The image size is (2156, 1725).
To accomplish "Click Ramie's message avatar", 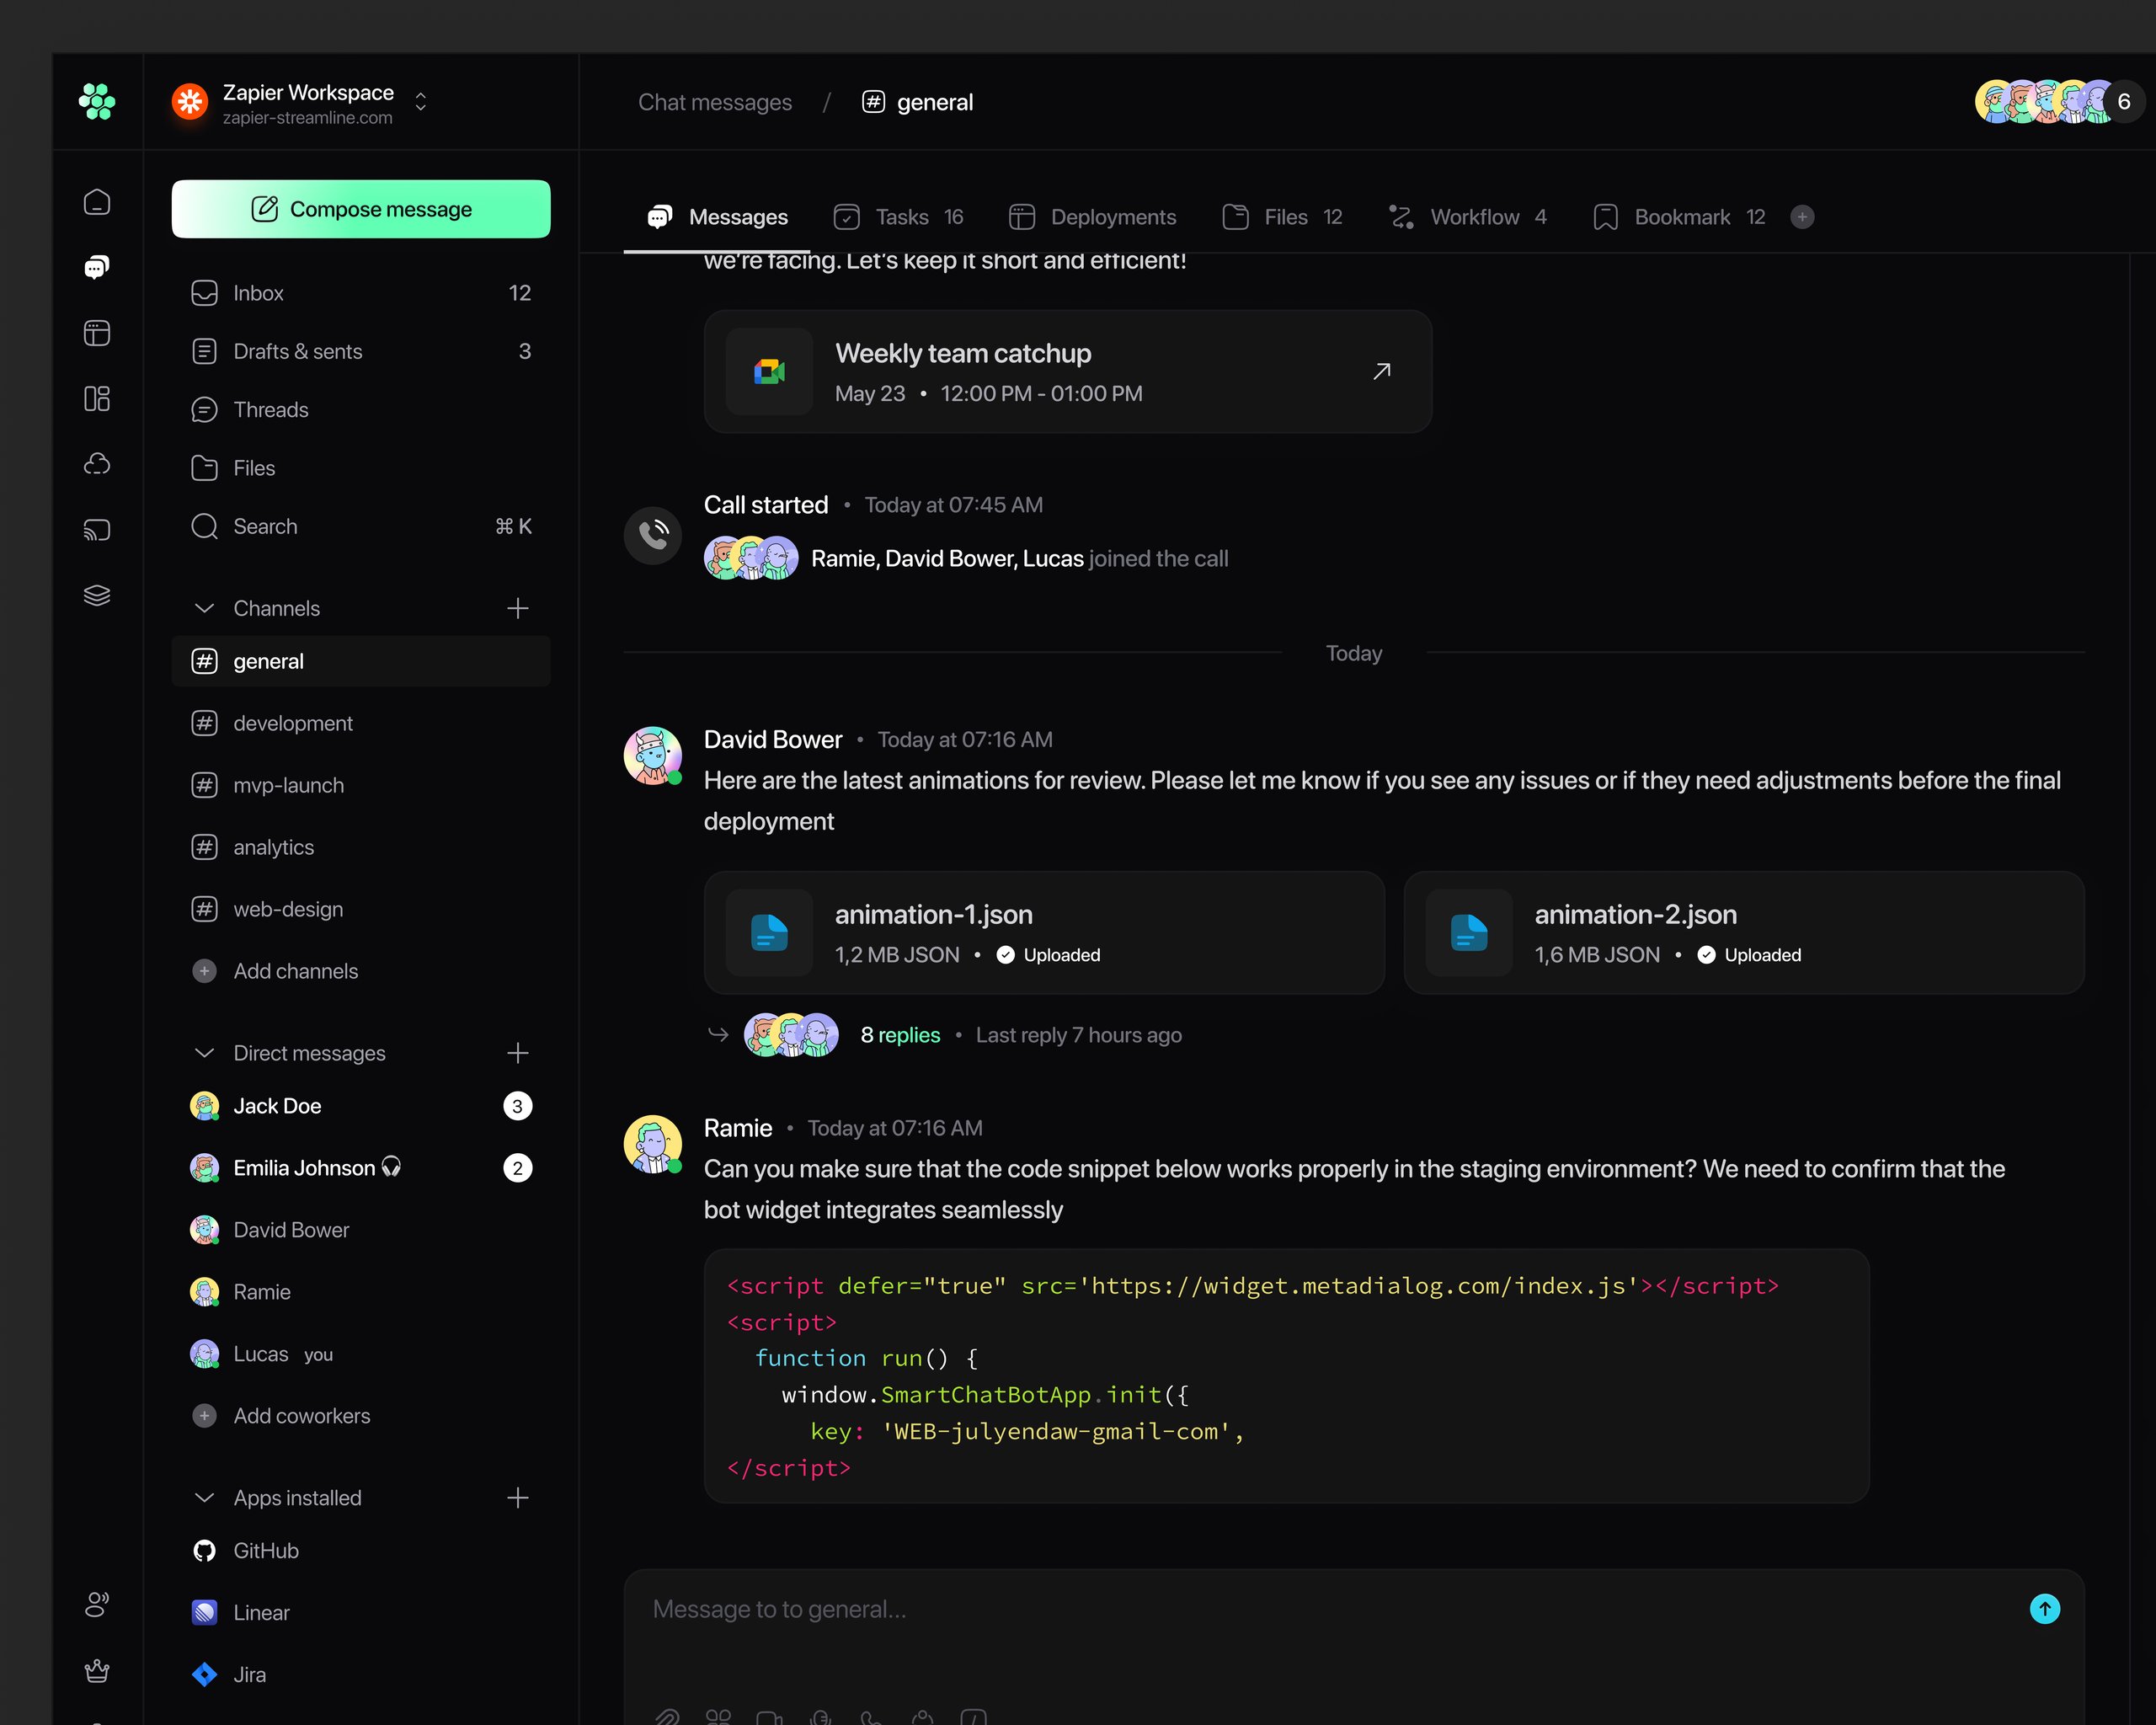I will 653,1144.
